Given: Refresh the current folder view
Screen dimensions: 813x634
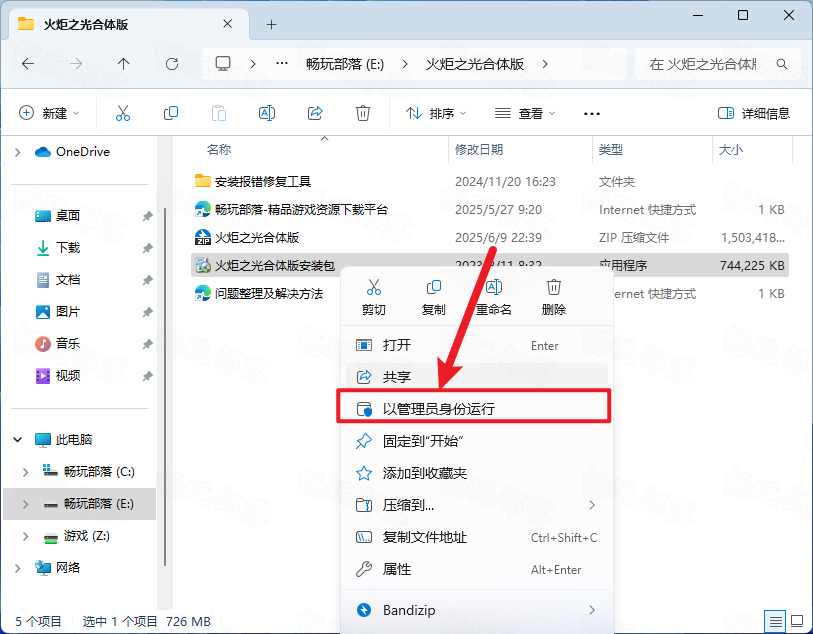Looking at the screenshot, I should (172, 64).
